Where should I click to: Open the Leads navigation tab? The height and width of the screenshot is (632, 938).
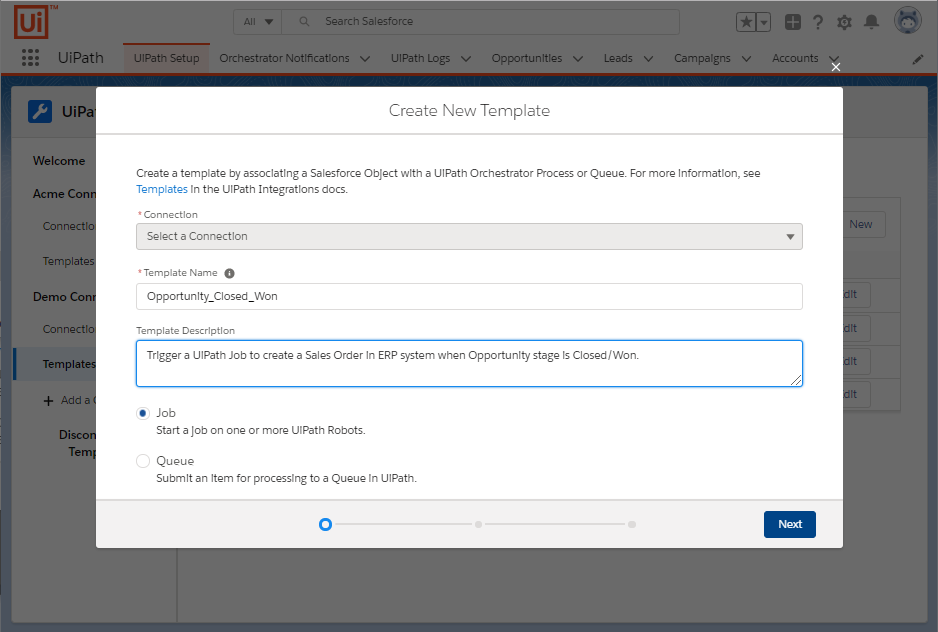tap(618, 58)
